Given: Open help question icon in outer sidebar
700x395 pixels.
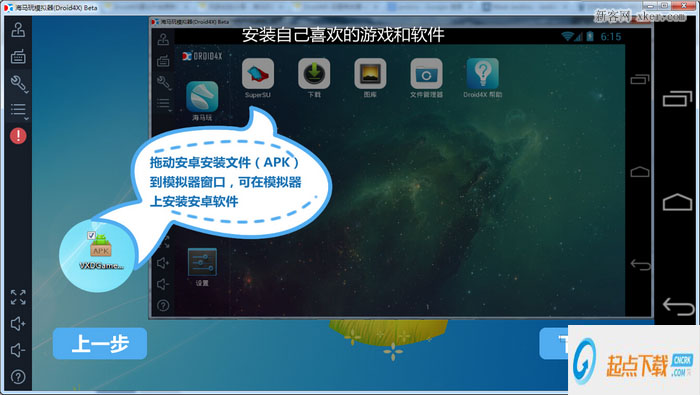Looking at the screenshot, I should click(x=18, y=377).
